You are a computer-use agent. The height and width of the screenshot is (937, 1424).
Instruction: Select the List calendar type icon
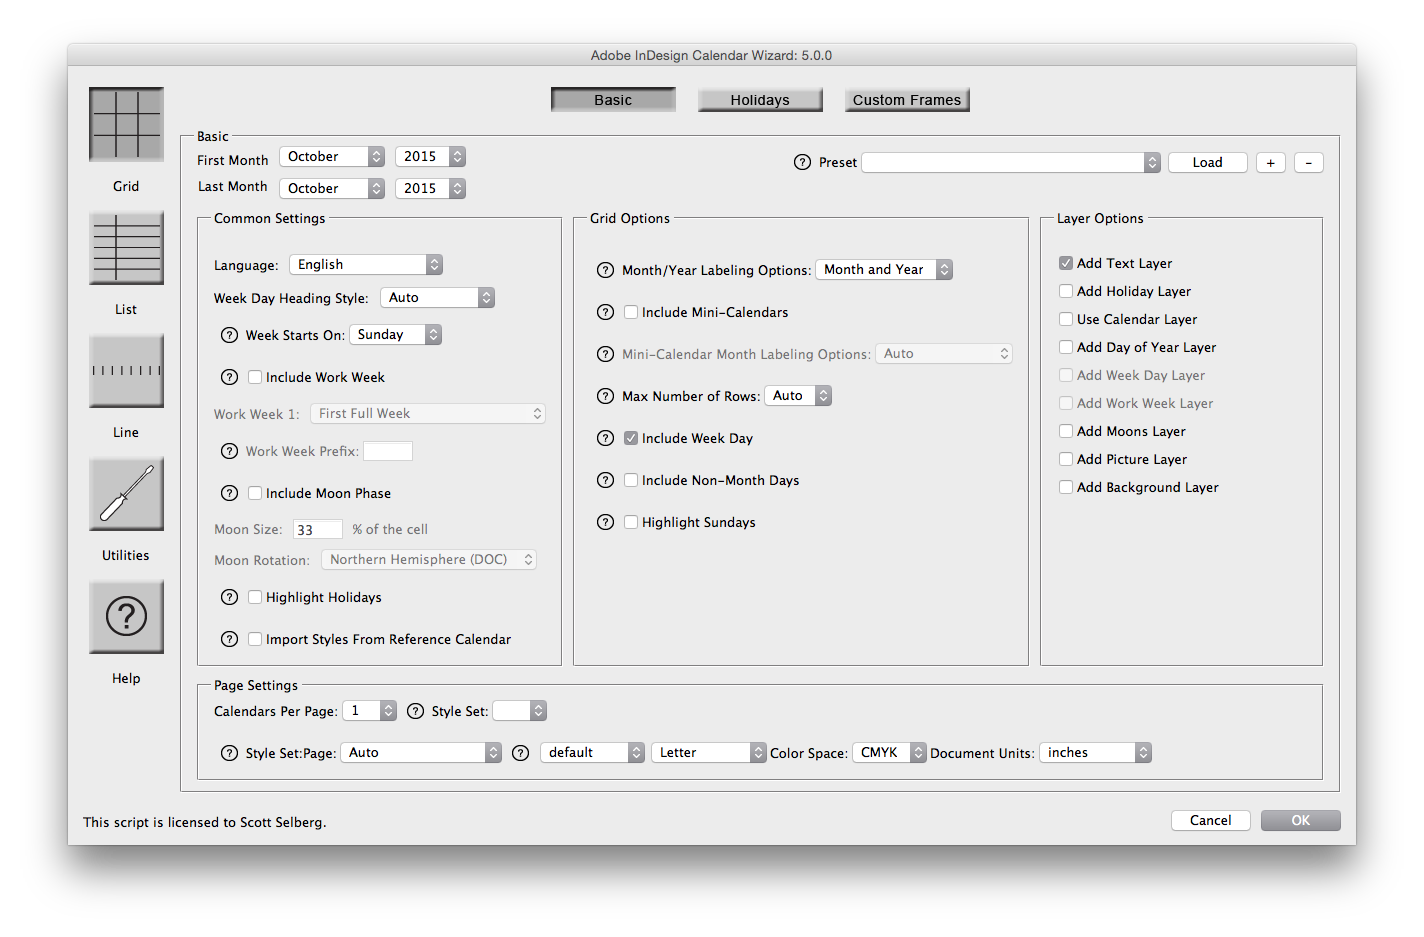click(126, 247)
